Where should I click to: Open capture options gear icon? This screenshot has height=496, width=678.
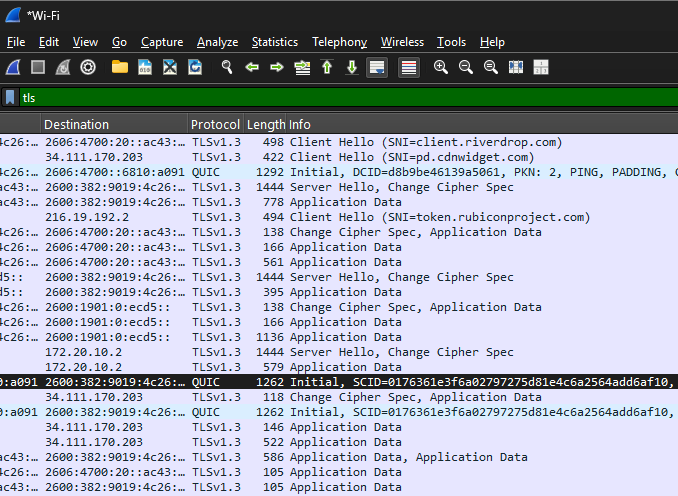tap(88, 67)
